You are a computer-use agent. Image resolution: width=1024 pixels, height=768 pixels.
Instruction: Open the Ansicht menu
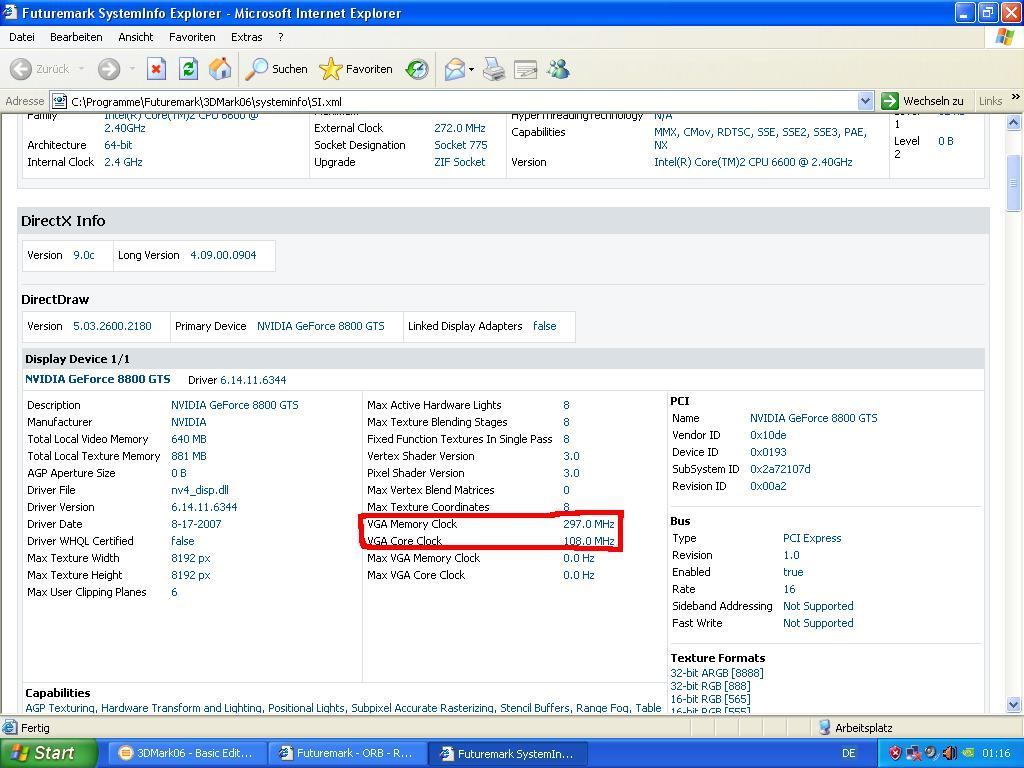click(136, 37)
